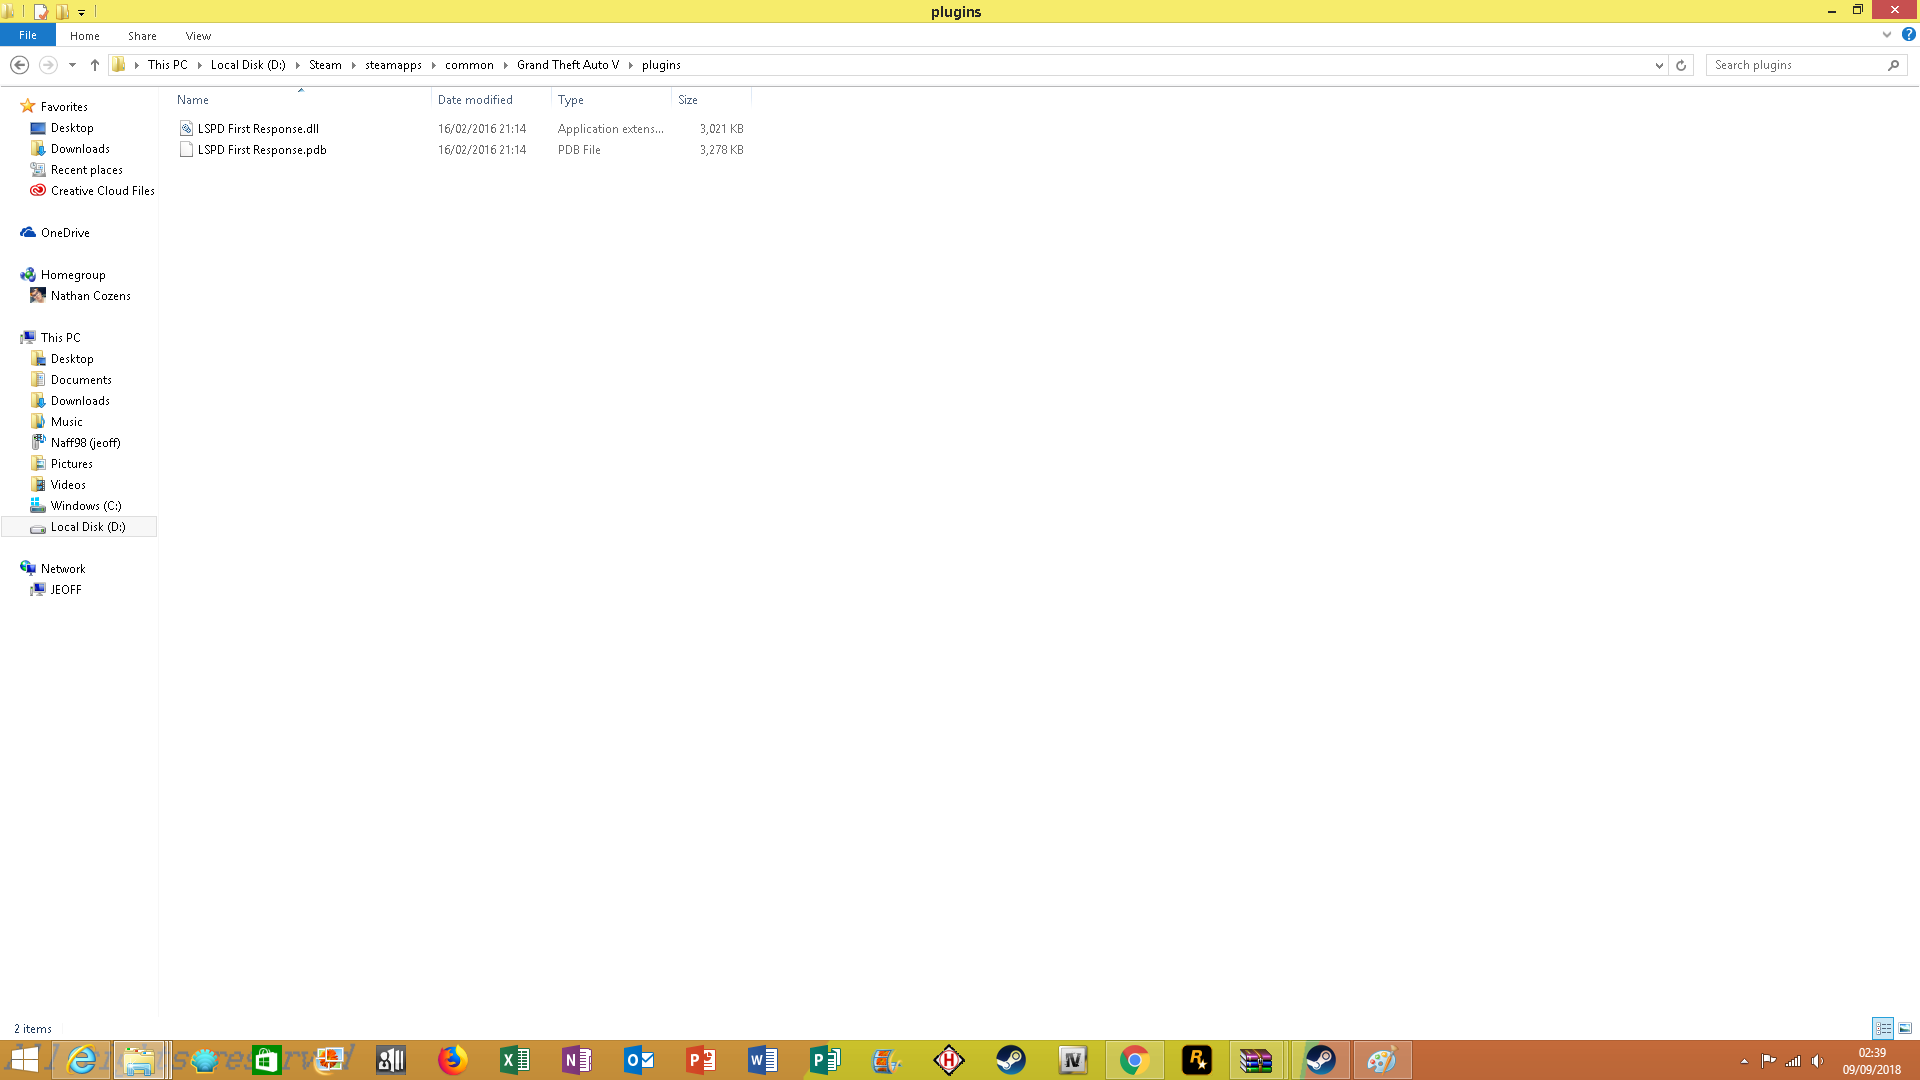The image size is (1920, 1080).
Task: Click the Grand Theft Auto V breadcrumb
Action: (568, 65)
